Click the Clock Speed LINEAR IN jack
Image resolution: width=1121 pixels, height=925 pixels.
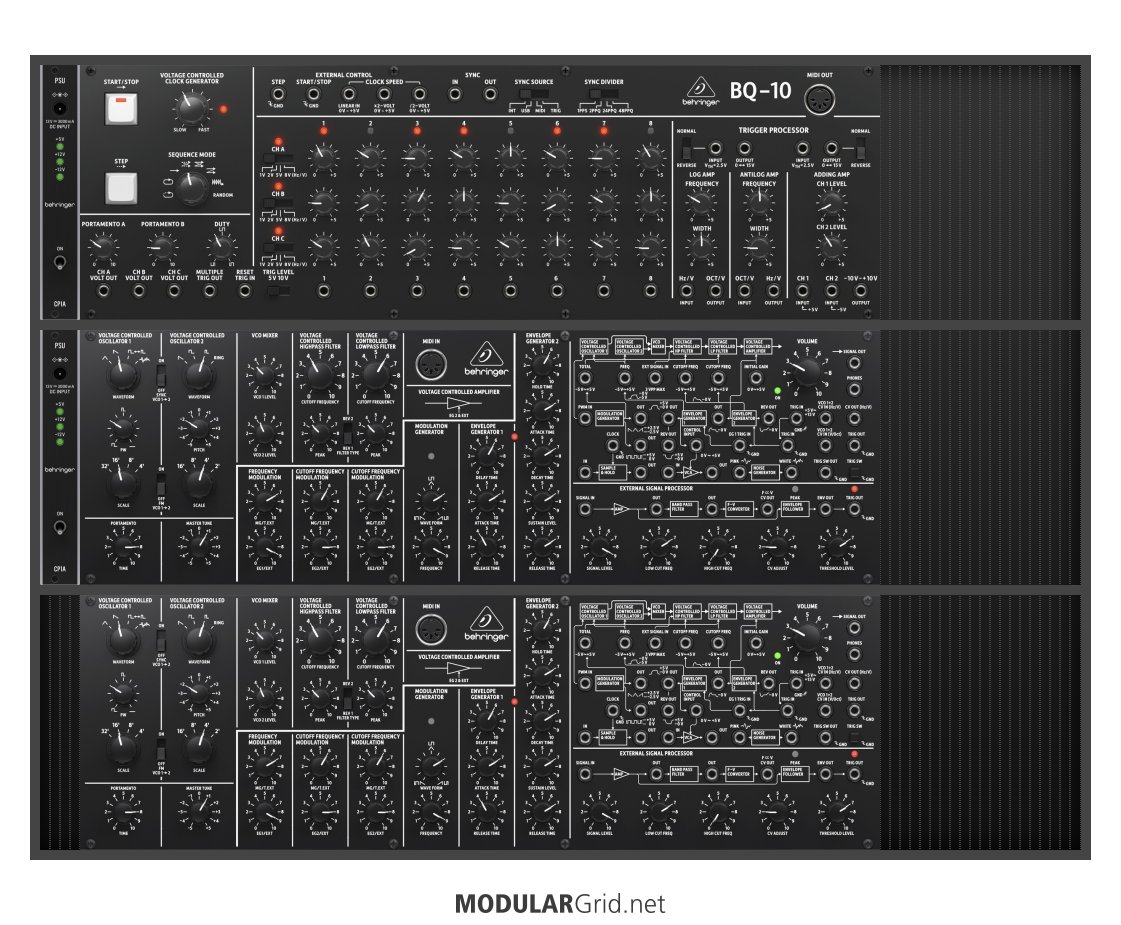[x=349, y=94]
